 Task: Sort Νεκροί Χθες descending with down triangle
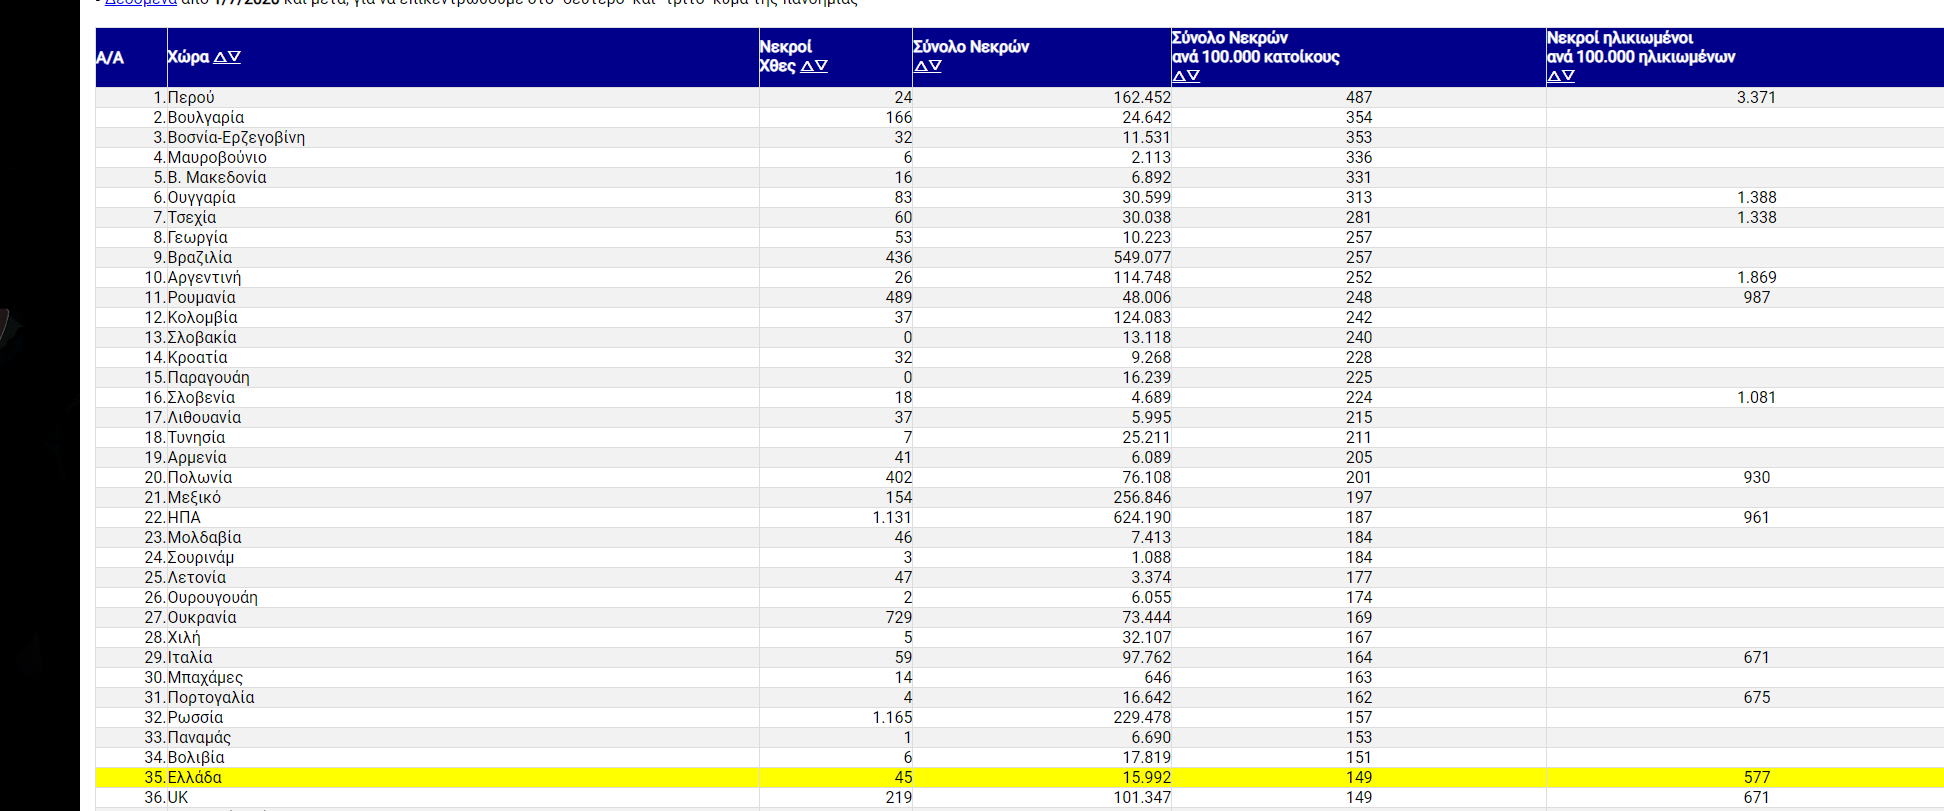[821, 66]
